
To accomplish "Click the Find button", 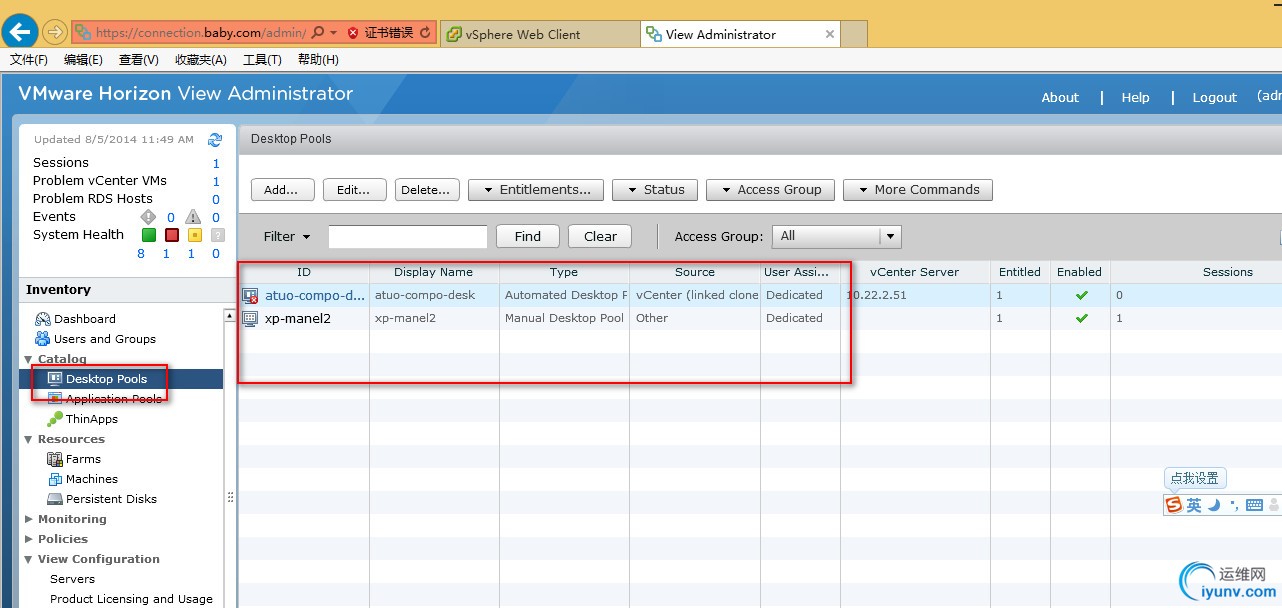I will [528, 237].
